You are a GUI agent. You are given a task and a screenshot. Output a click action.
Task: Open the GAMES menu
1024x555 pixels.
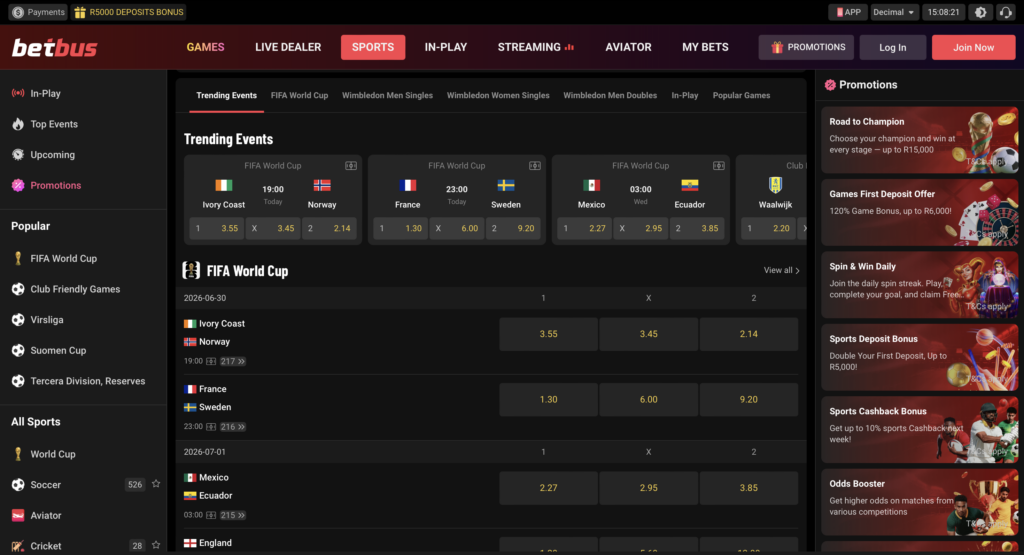tap(205, 47)
